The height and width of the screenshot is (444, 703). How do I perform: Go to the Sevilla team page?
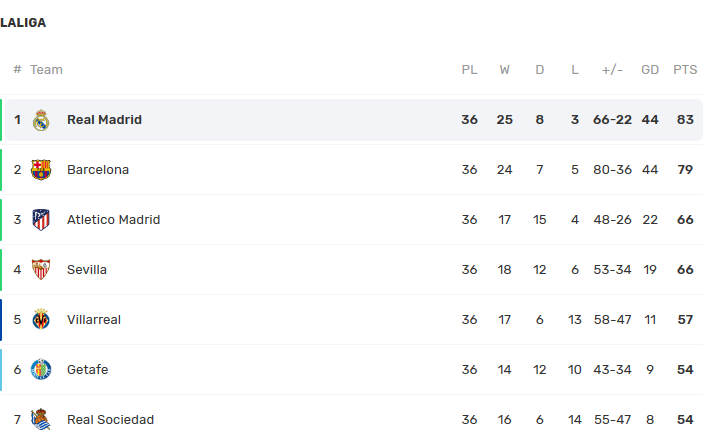(x=87, y=270)
